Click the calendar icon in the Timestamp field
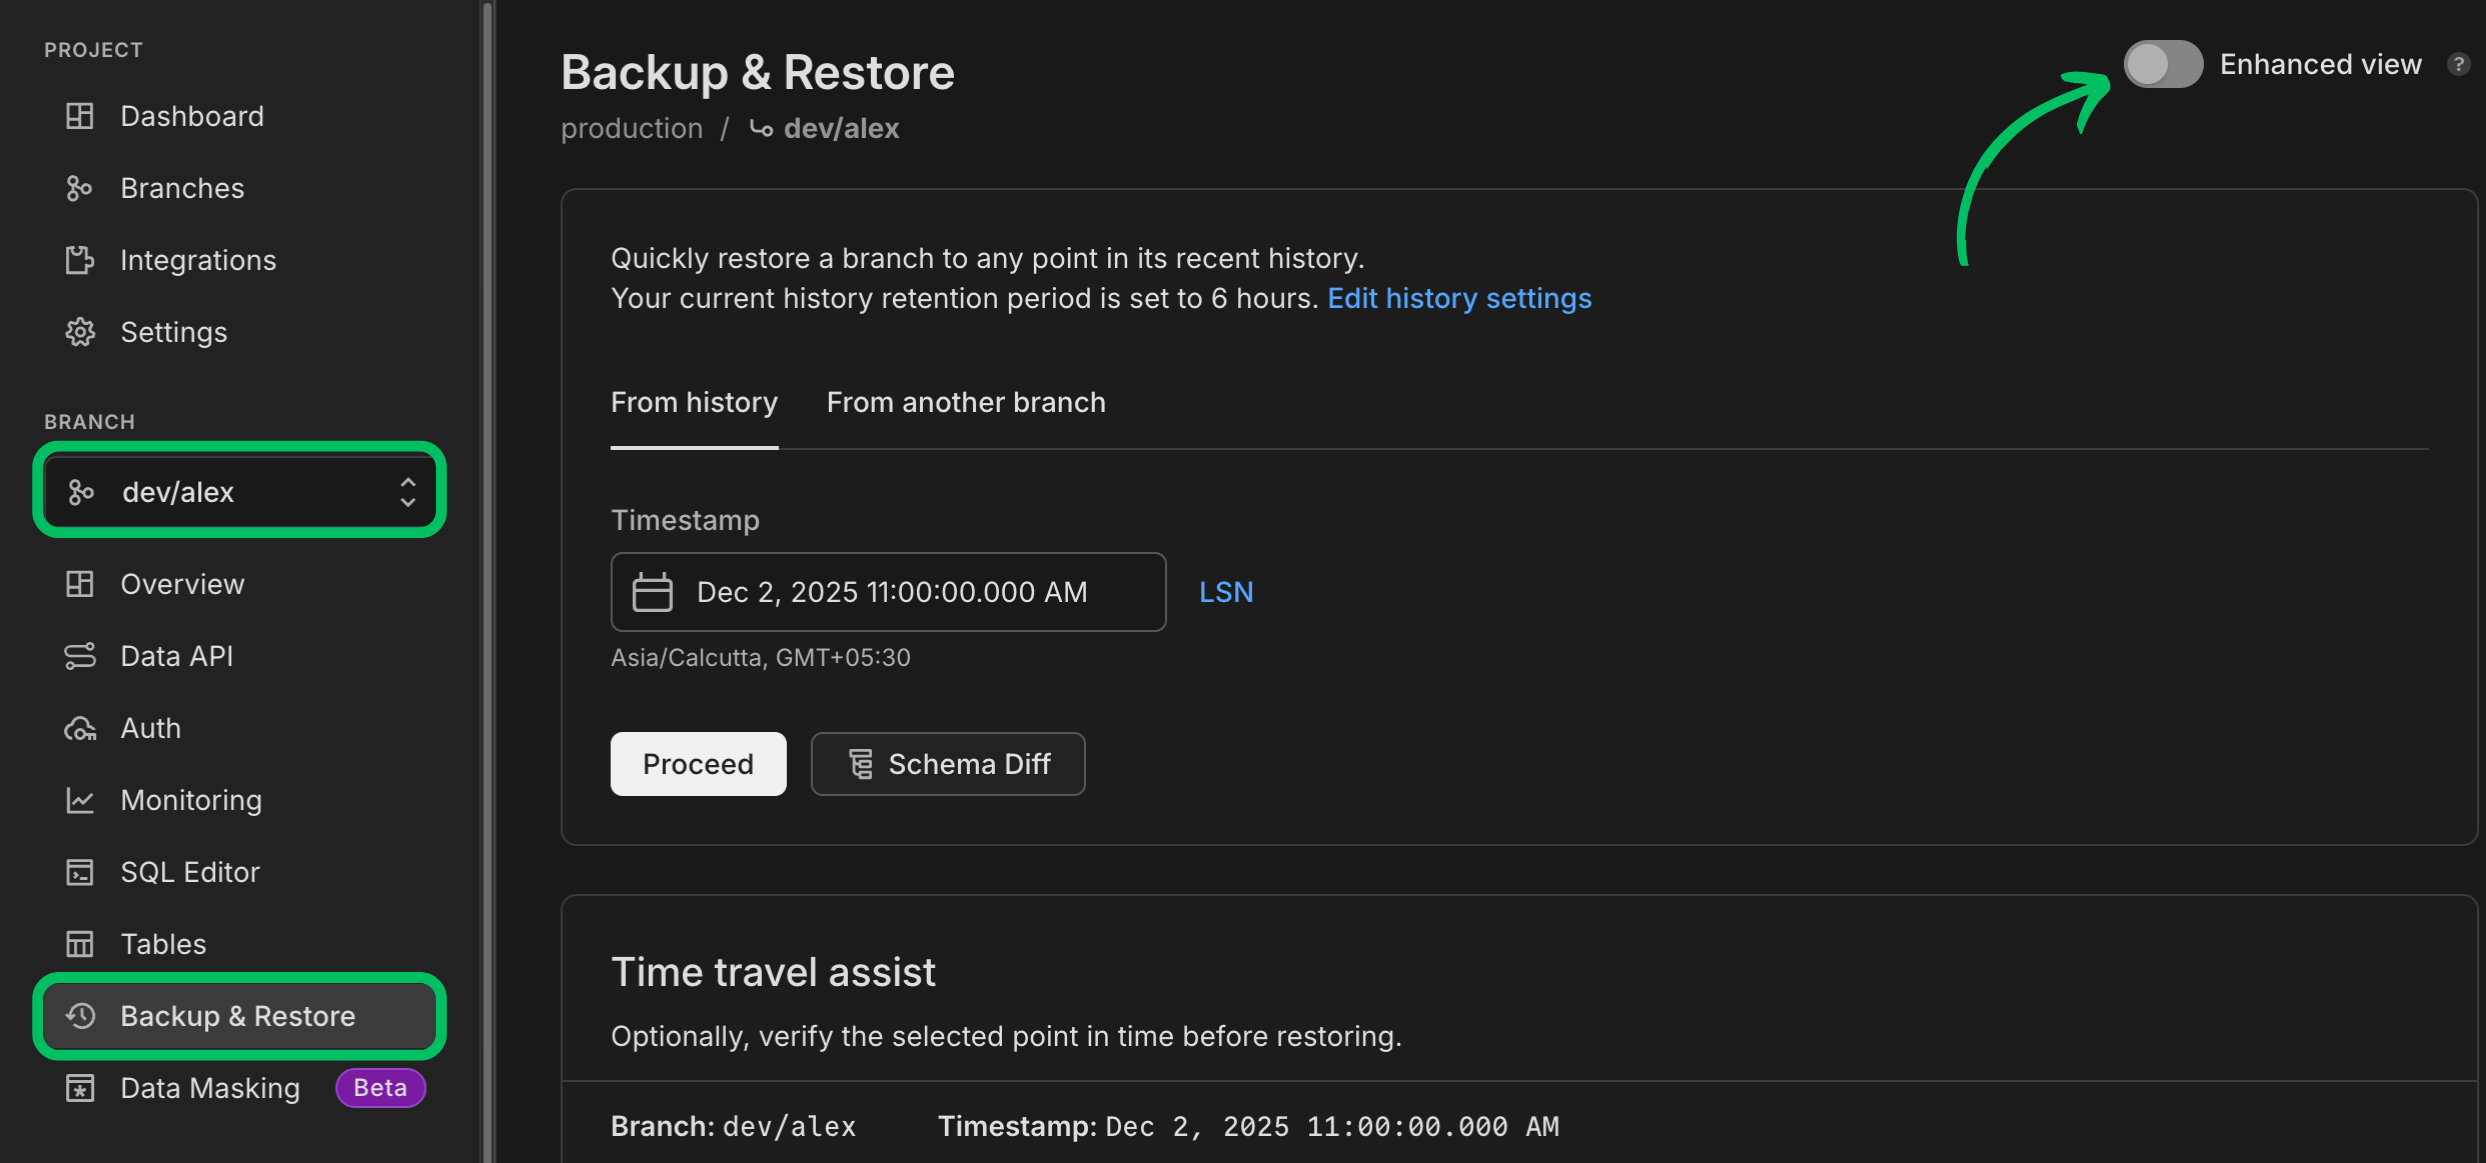The width and height of the screenshot is (2486, 1163). click(652, 591)
